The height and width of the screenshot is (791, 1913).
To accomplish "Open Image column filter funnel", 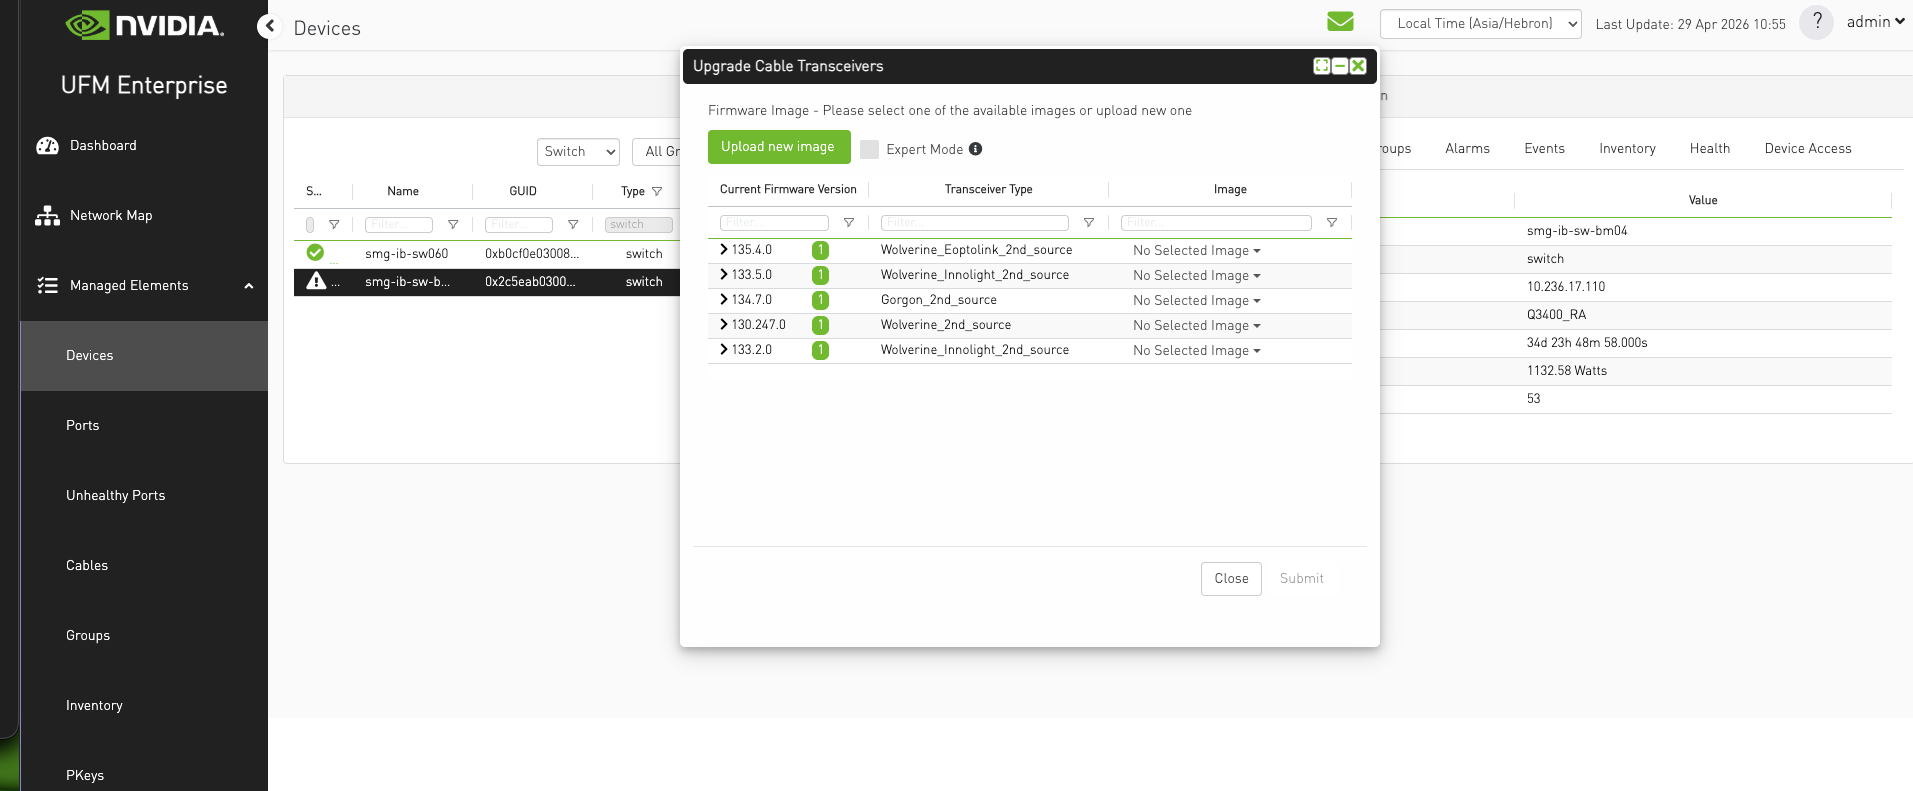I will [1331, 223].
